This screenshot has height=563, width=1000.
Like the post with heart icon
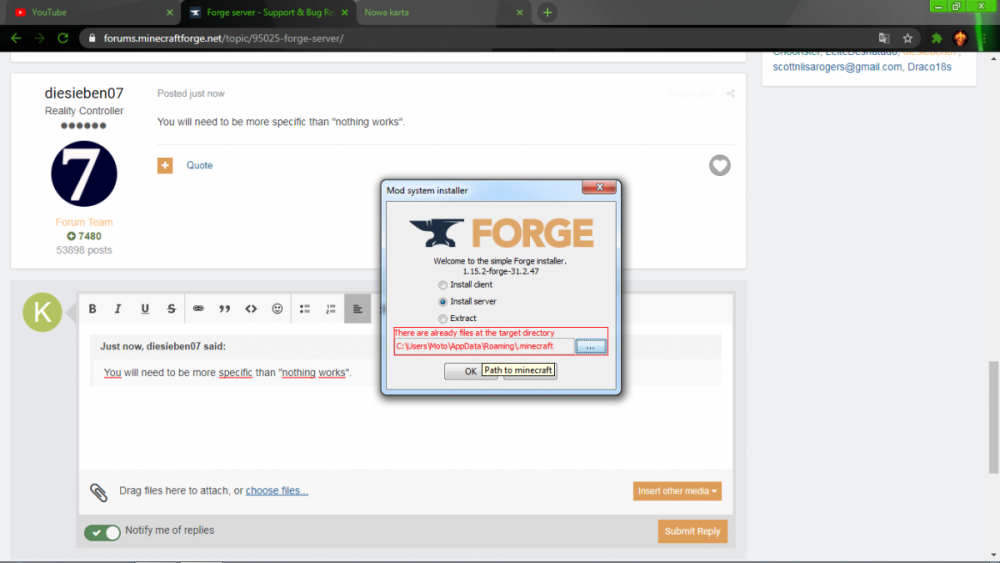tap(720, 166)
